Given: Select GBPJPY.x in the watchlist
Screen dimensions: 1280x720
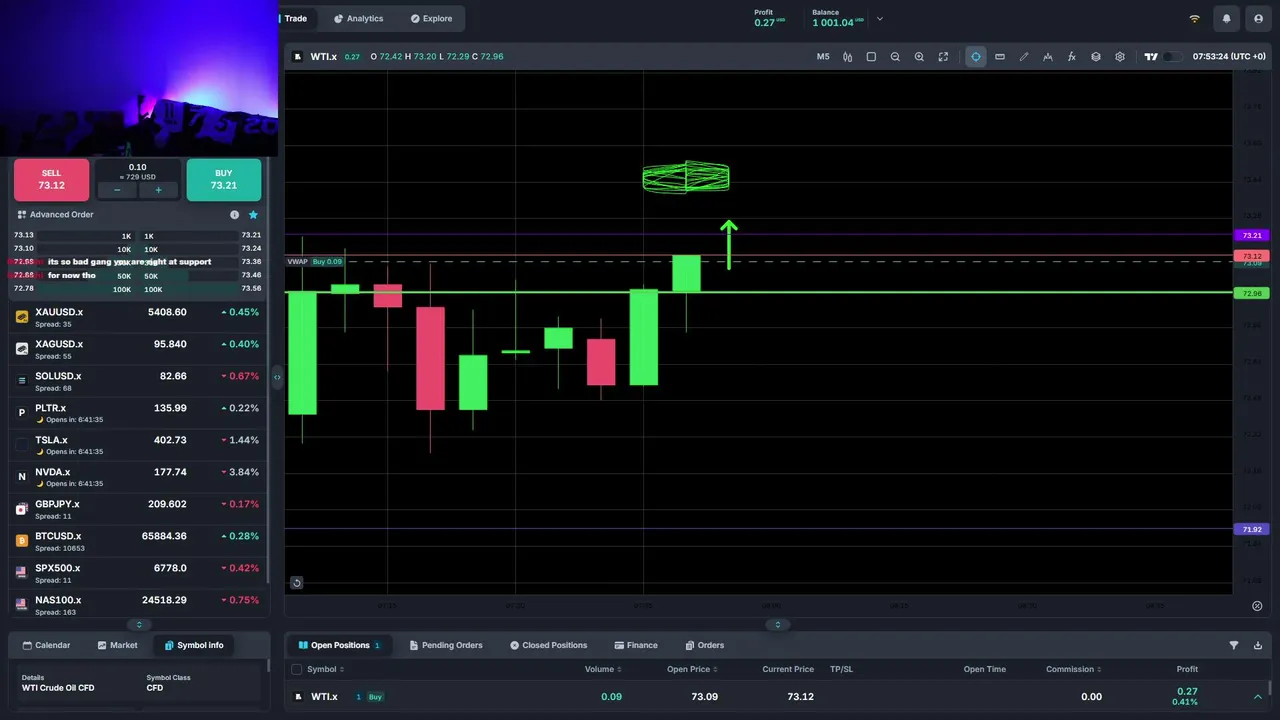Looking at the screenshot, I should [138, 509].
